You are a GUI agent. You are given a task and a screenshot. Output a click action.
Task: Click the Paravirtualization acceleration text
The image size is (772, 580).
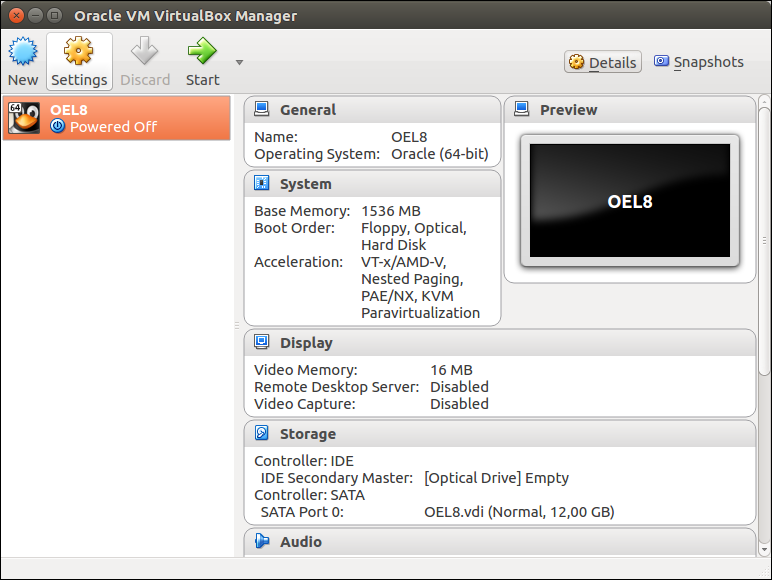tap(420, 313)
